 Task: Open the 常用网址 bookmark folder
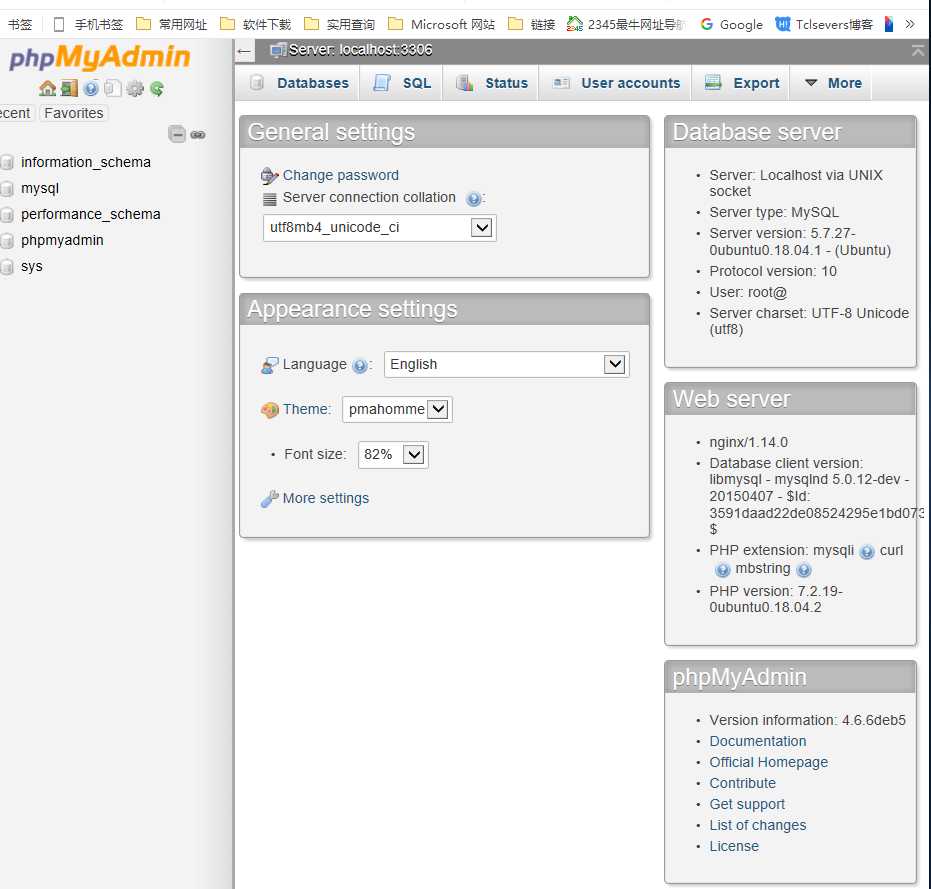coord(172,24)
